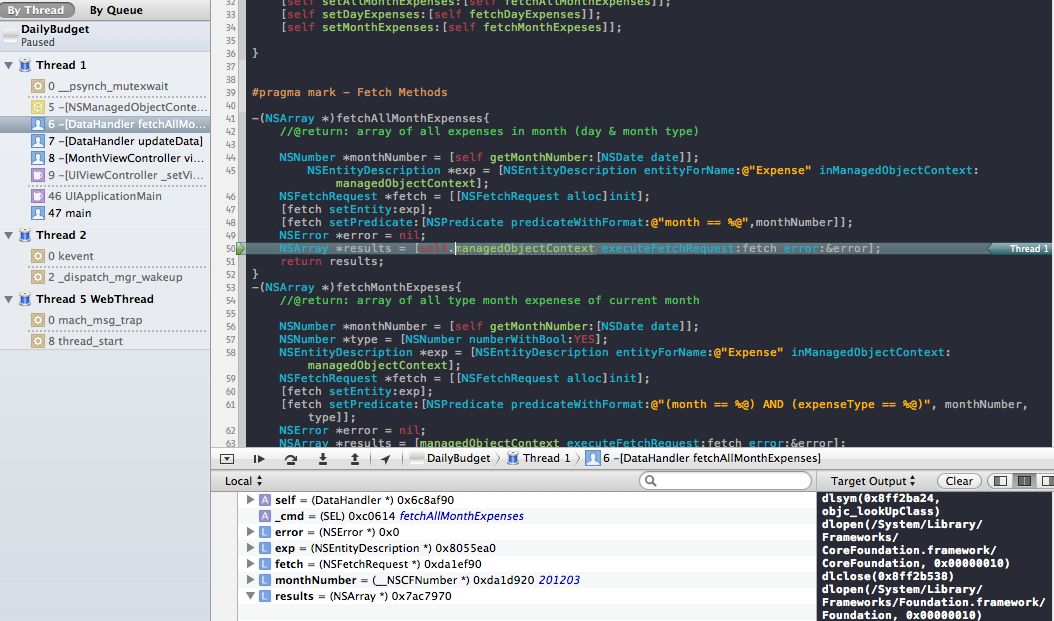Click the Step Out button

355,459
